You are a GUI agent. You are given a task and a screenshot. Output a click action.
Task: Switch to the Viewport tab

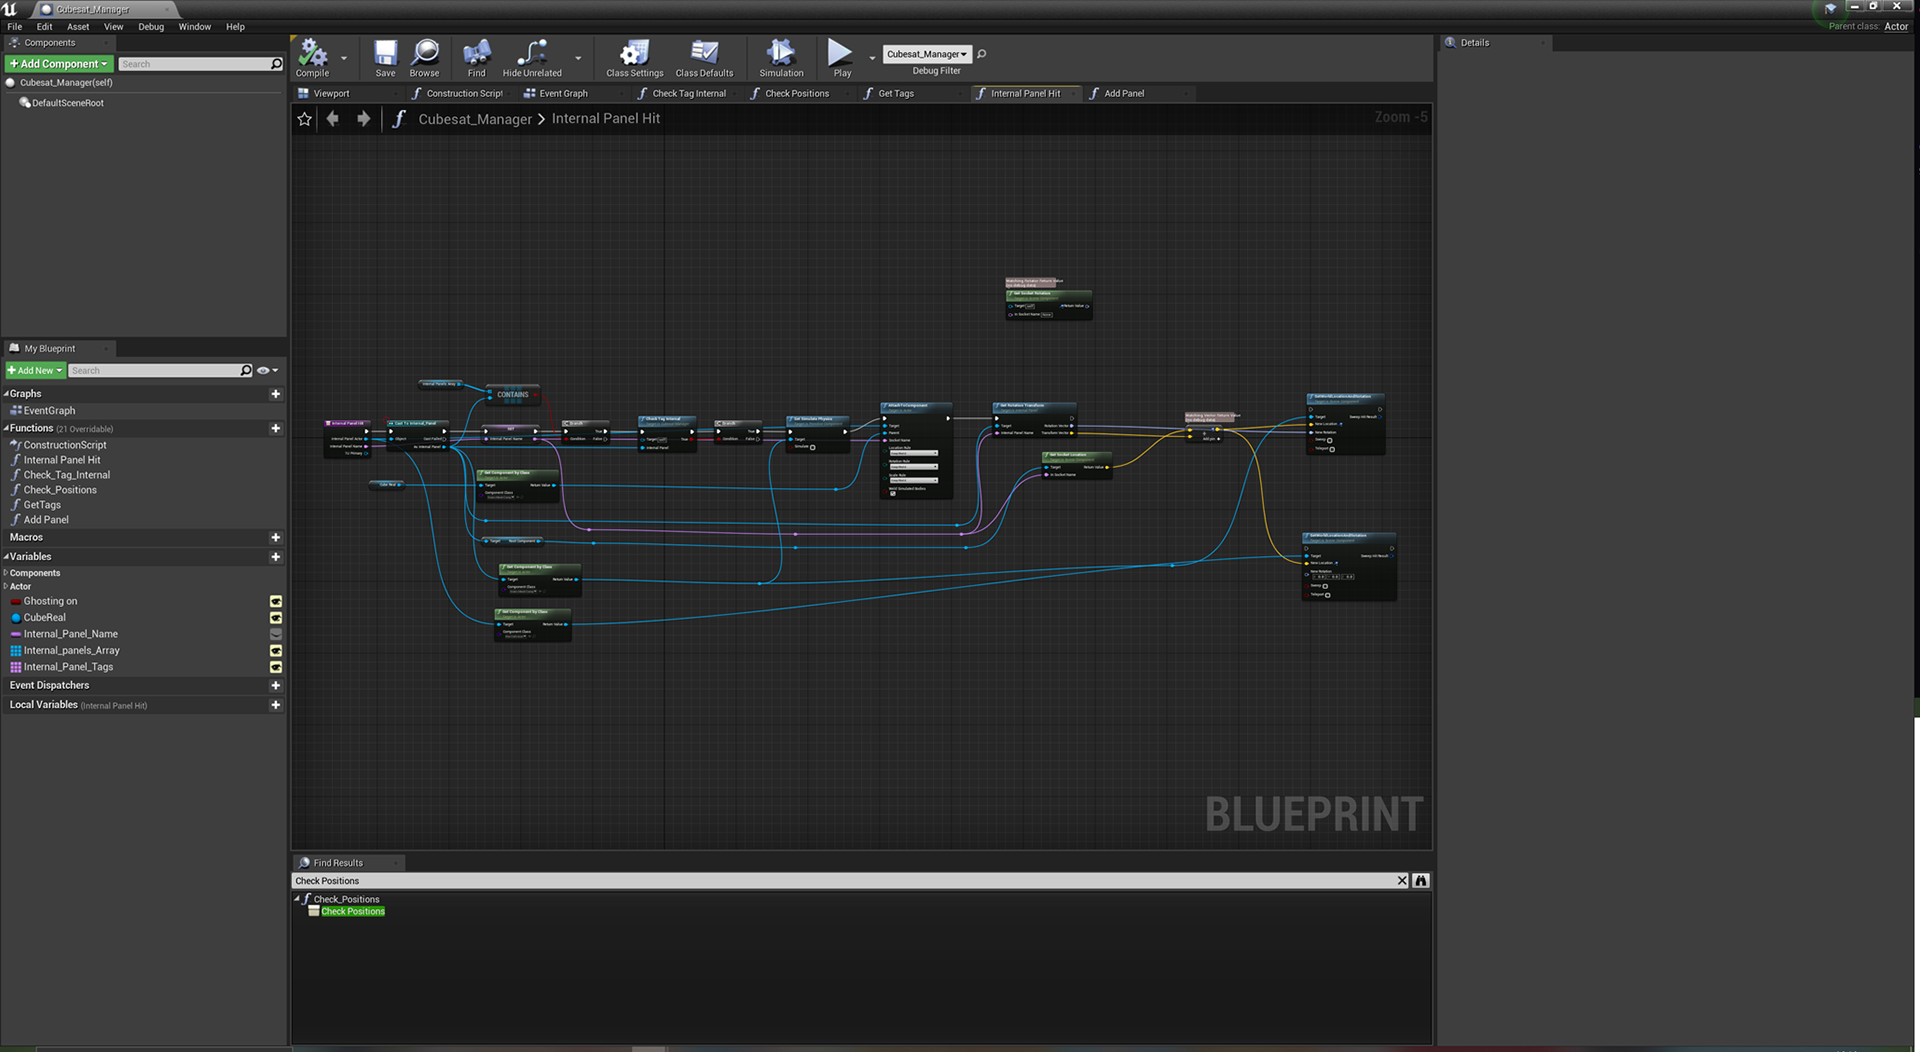point(331,94)
